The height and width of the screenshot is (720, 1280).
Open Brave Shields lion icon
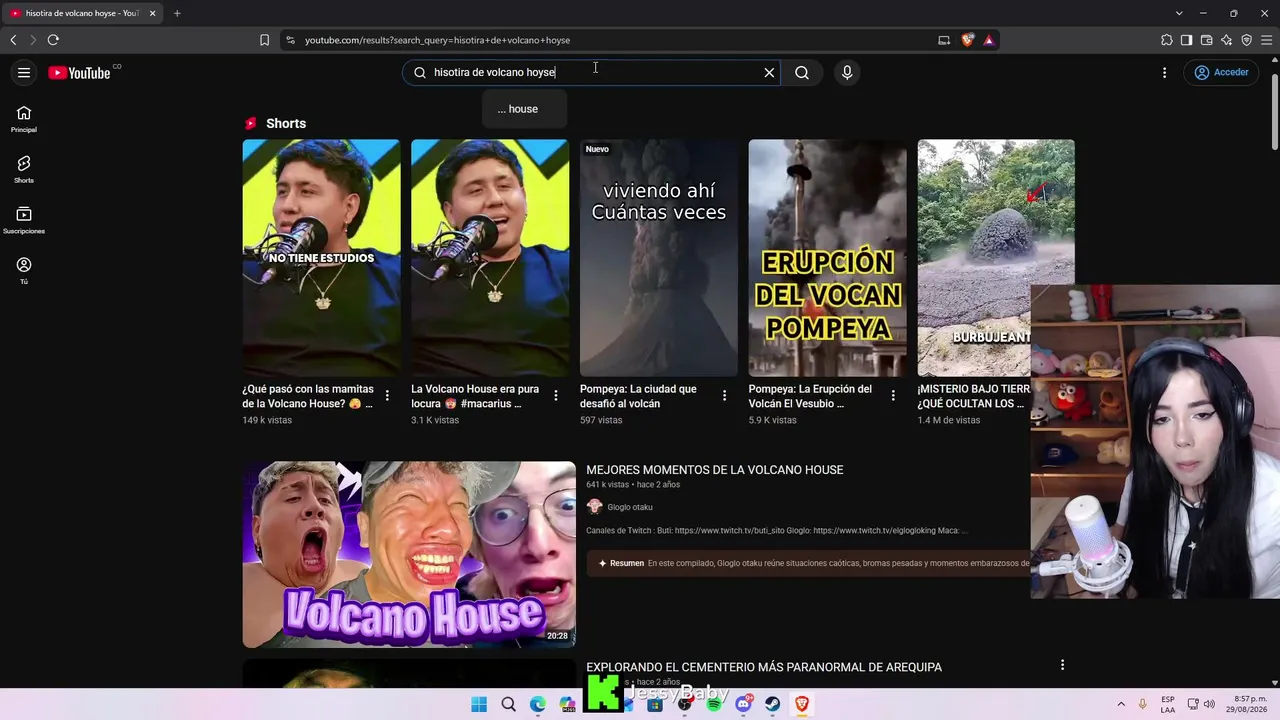pos(967,40)
